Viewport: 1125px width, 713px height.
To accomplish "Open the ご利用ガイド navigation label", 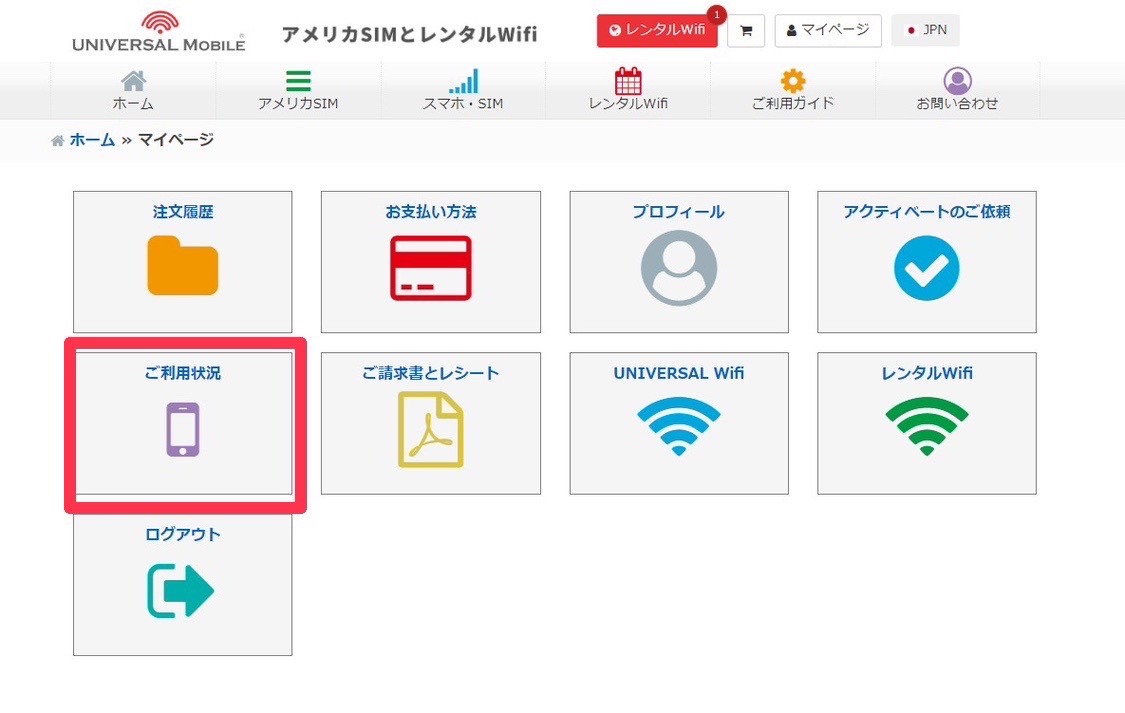I will [793, 103].
